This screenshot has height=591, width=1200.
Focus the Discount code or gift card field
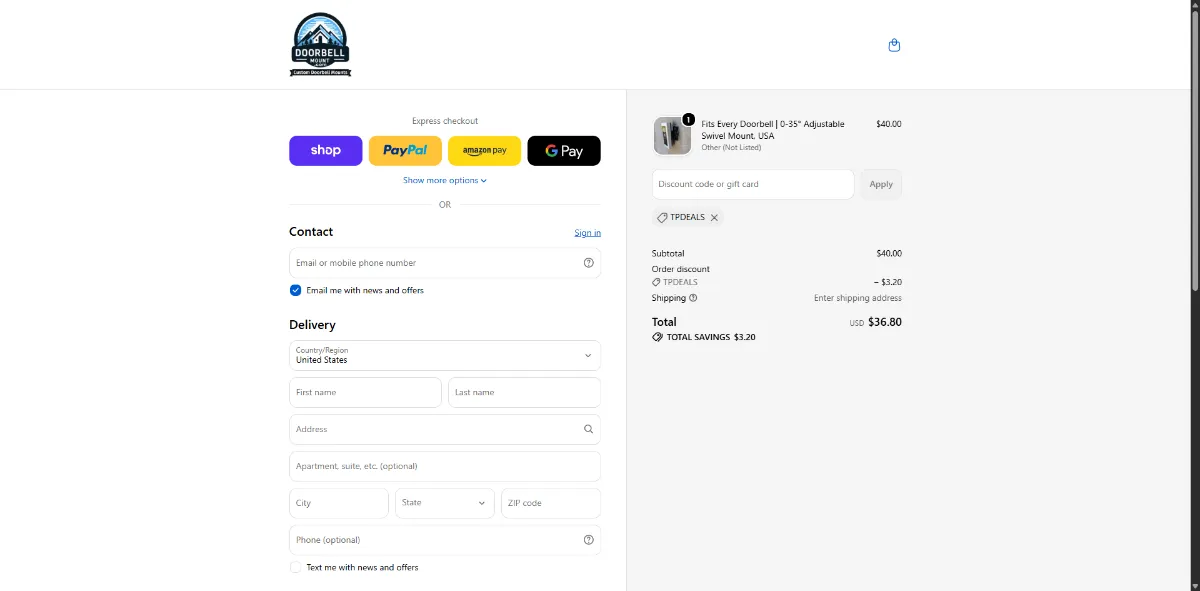pyautogui.click(x=753, y=184)
